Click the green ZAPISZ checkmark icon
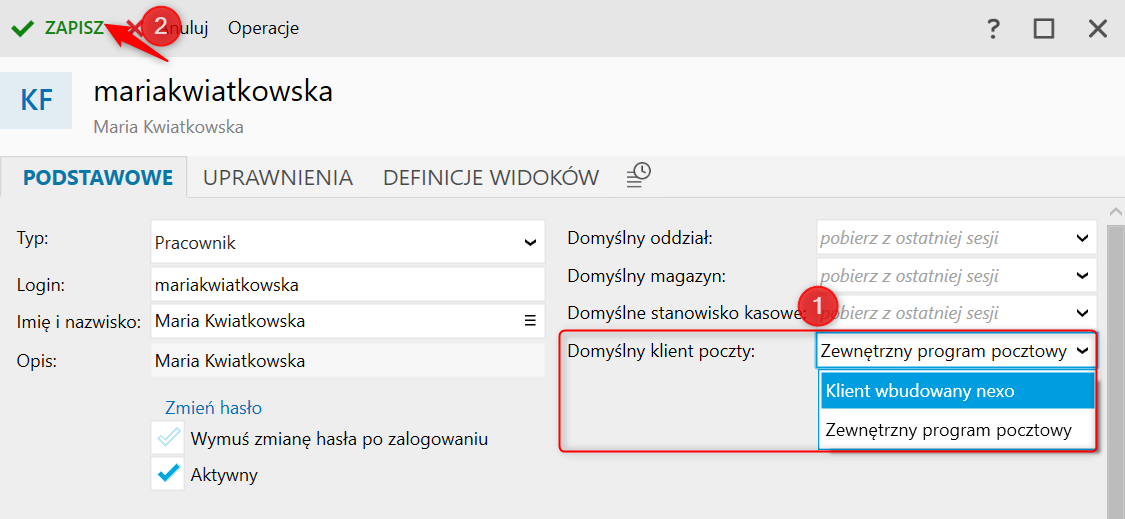 (22, 28)
